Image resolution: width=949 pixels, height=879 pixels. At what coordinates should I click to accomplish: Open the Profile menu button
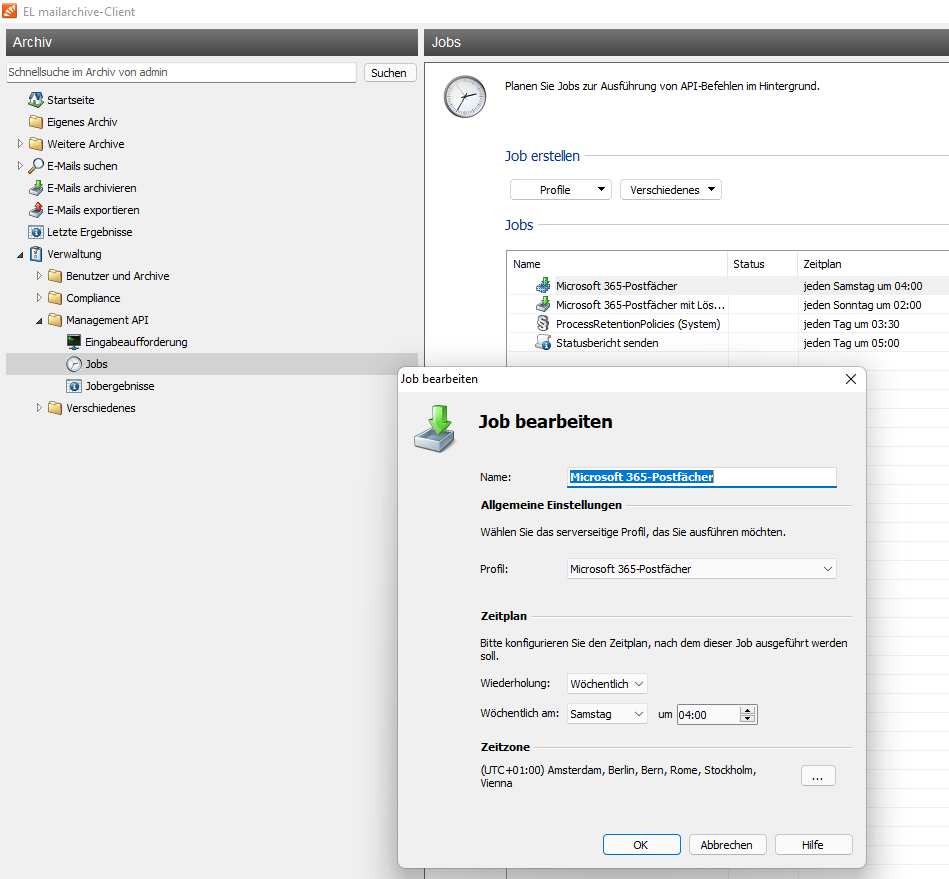point(560,190)
